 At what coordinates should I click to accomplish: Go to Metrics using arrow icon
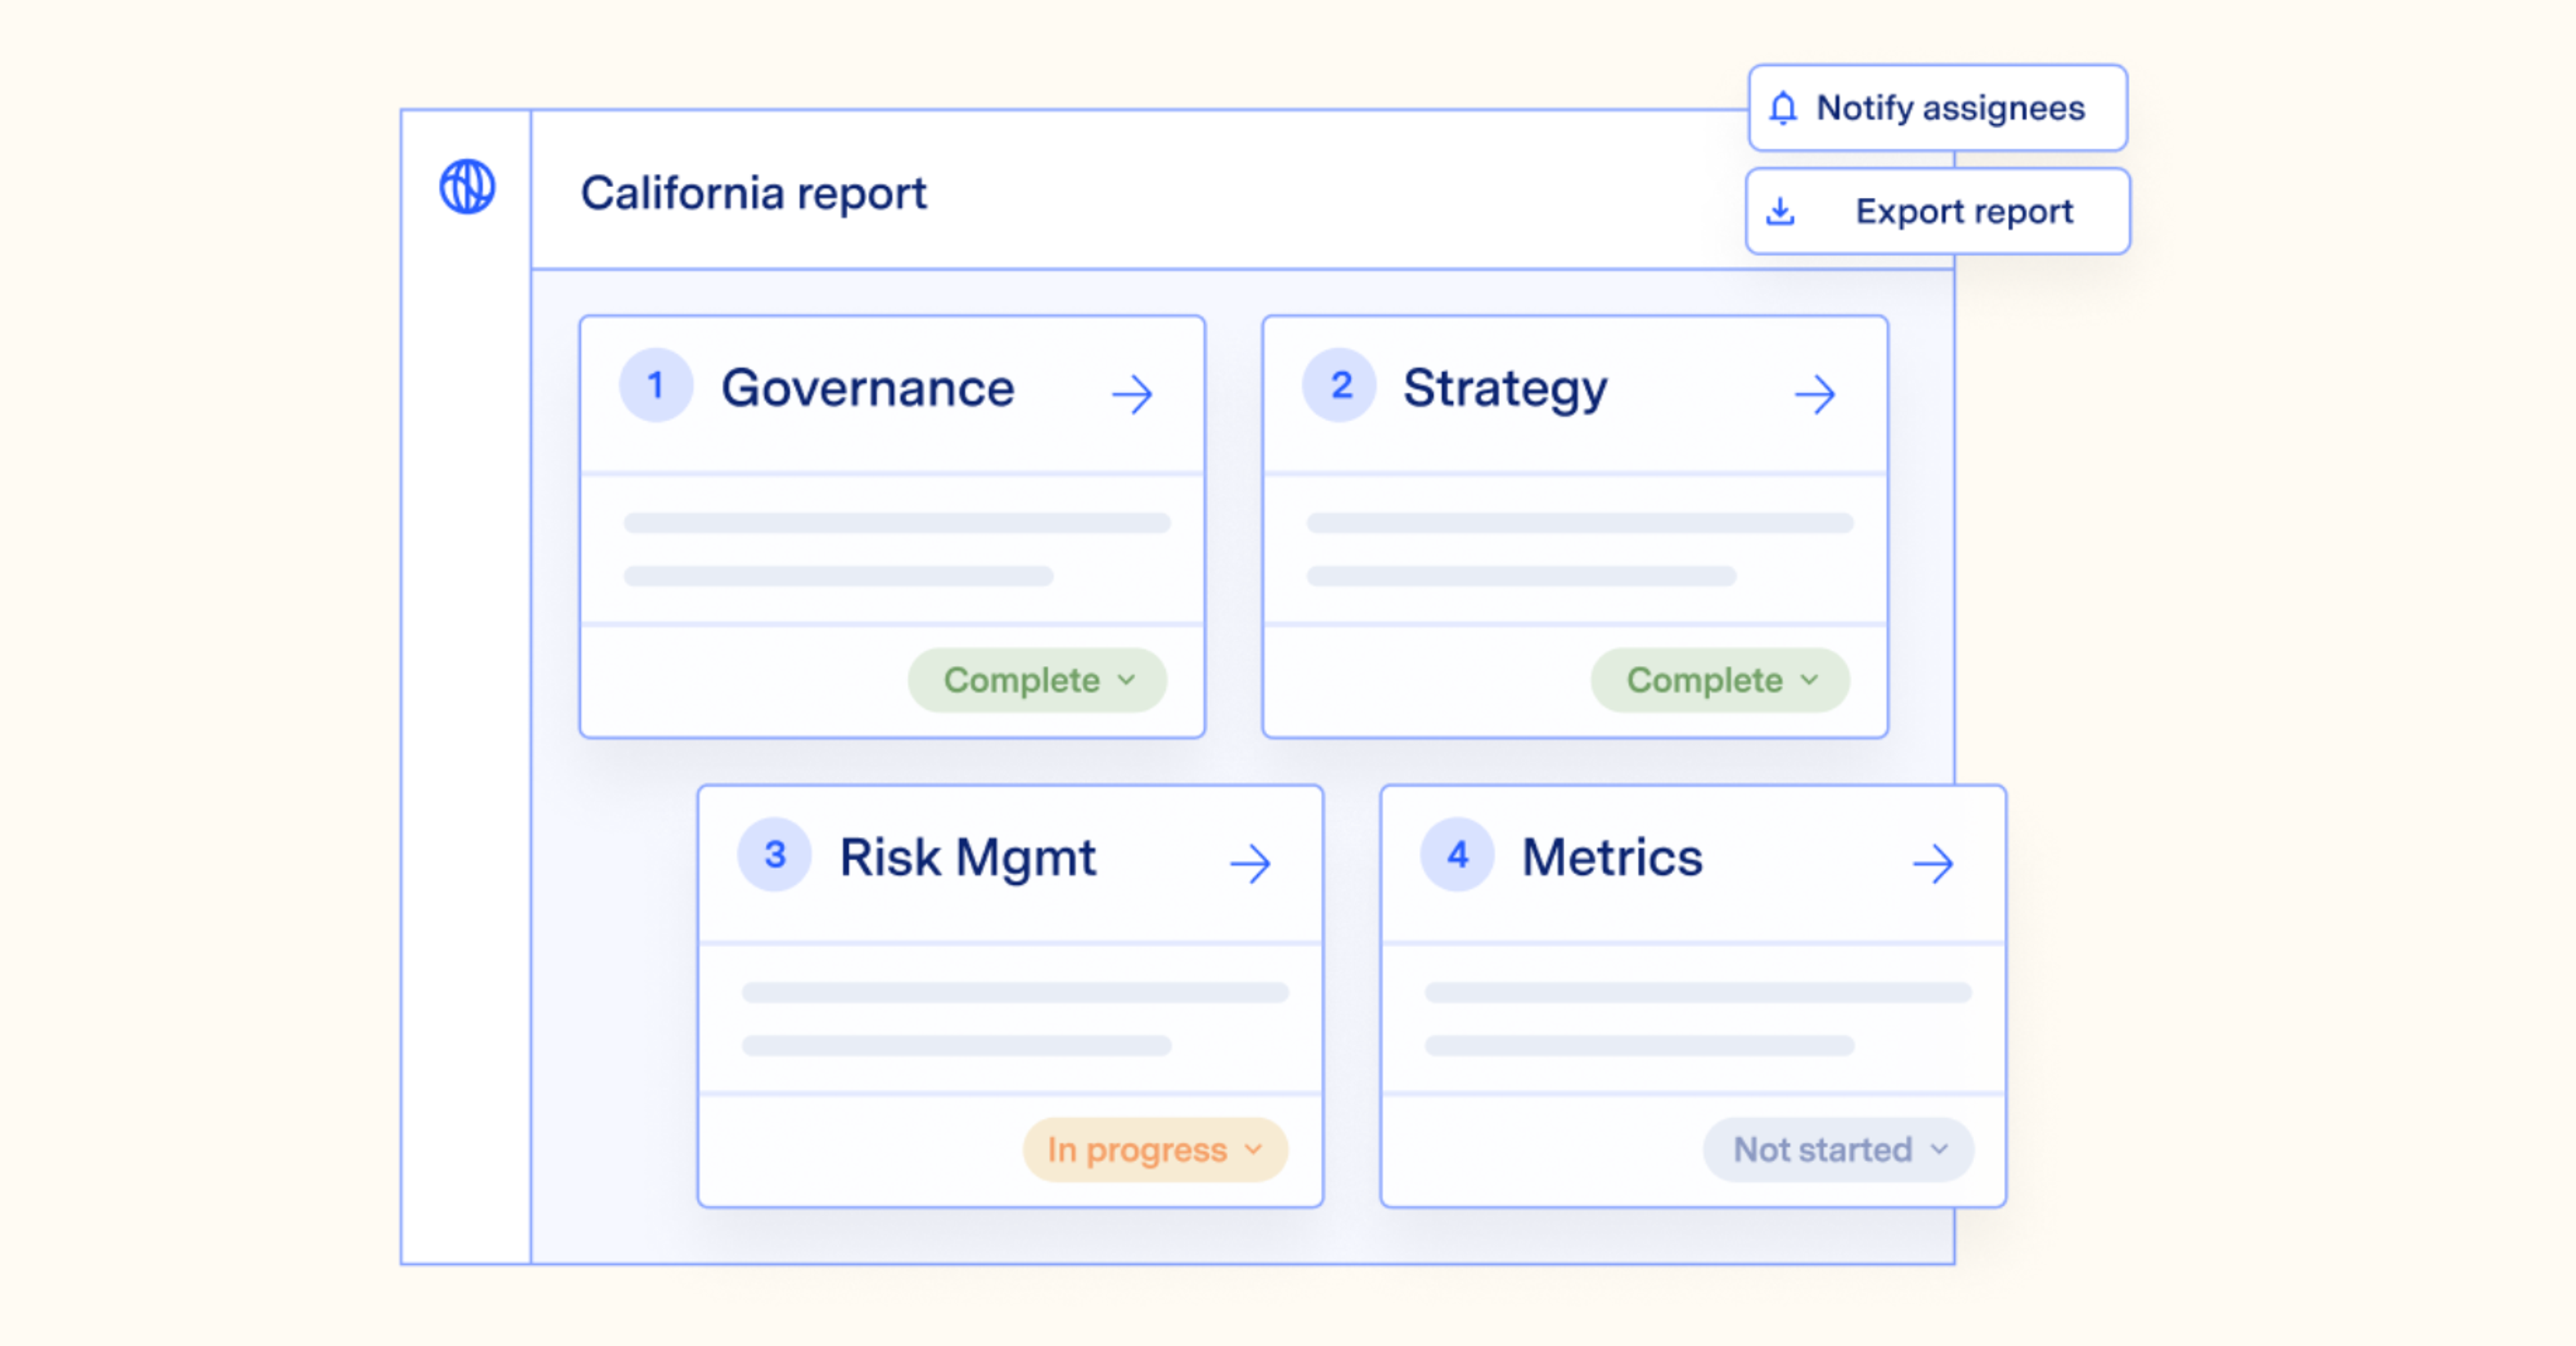point(1932,863)
